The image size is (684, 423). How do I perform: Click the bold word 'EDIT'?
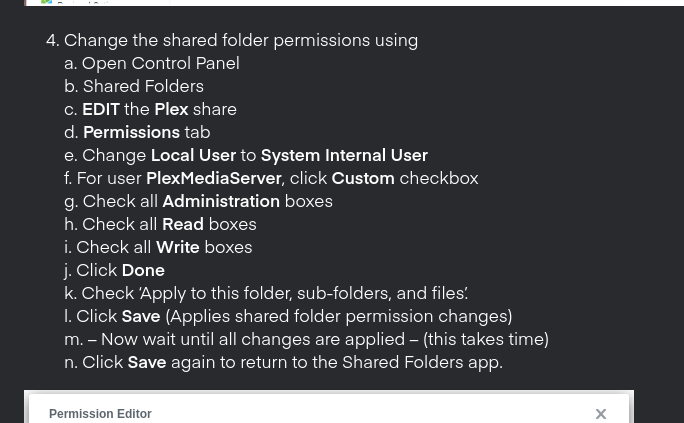pos(101,109)
